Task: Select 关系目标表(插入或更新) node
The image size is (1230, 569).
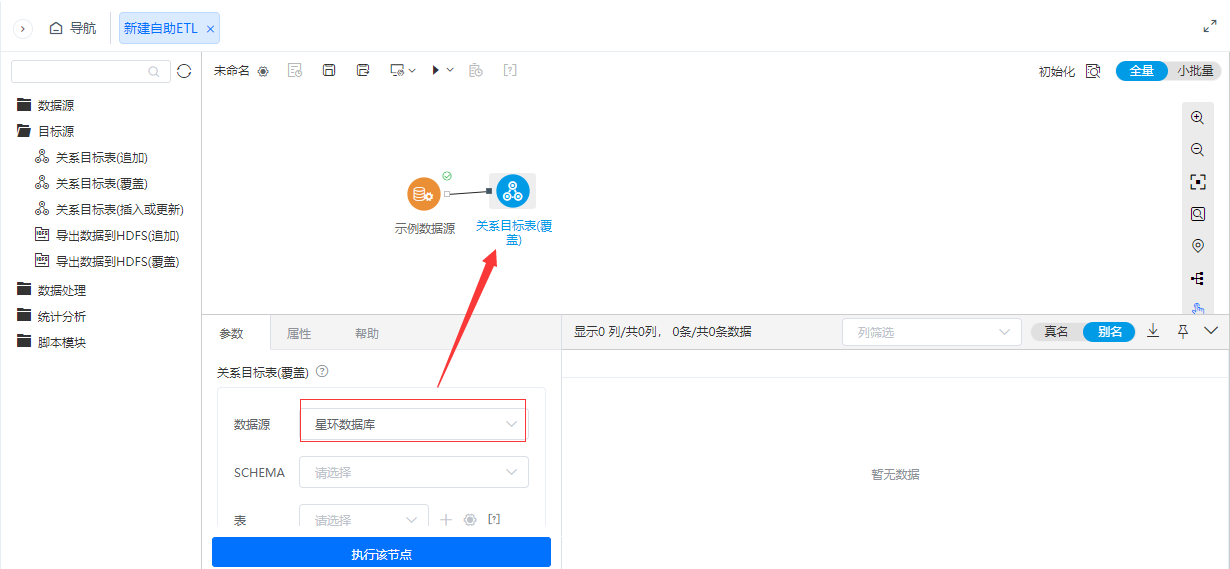Action: (109, 209)
